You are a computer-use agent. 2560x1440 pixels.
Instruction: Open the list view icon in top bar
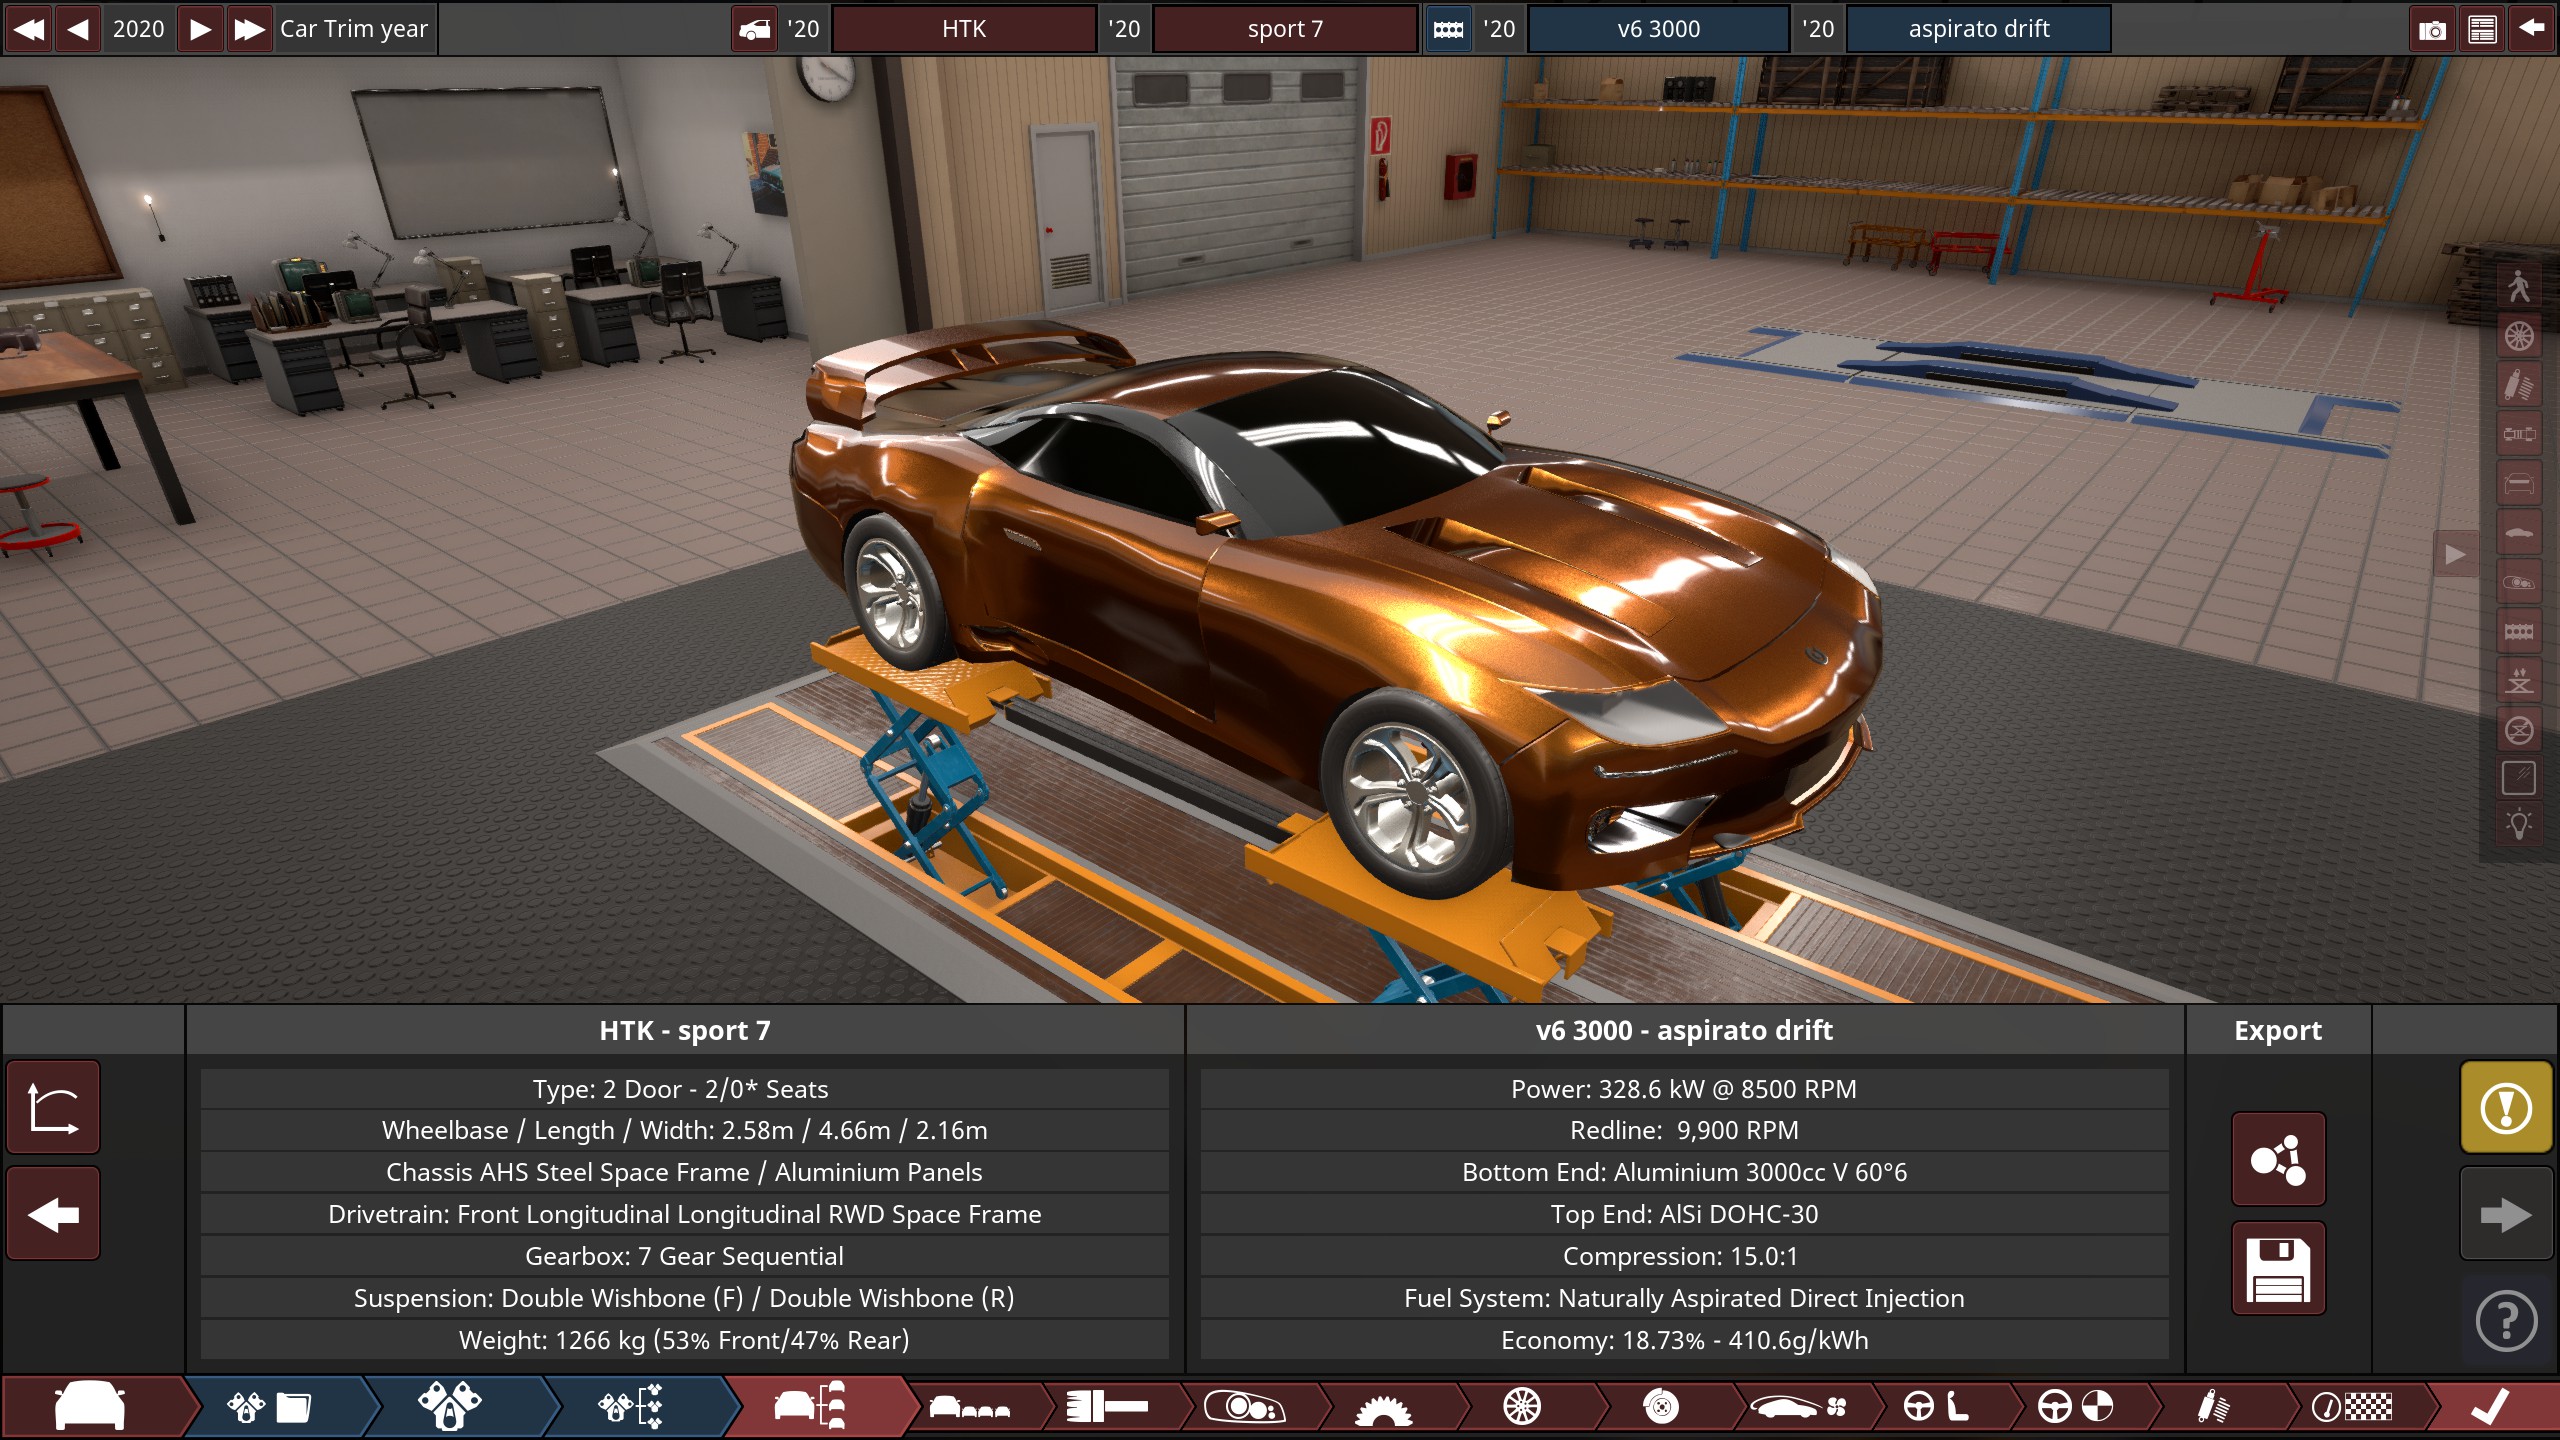2482,29
